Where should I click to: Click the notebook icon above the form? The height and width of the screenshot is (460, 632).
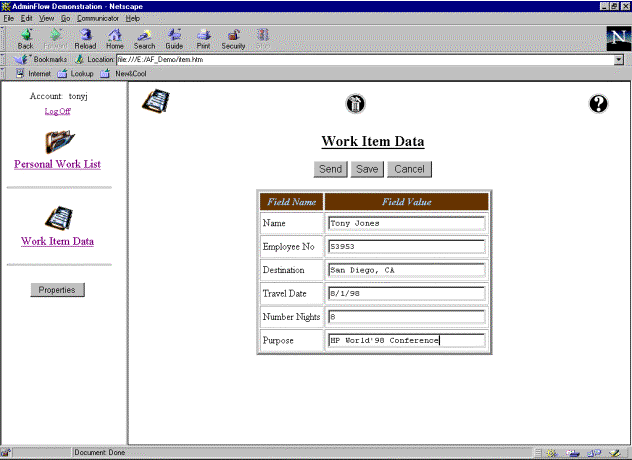click(x=155, y=102)
